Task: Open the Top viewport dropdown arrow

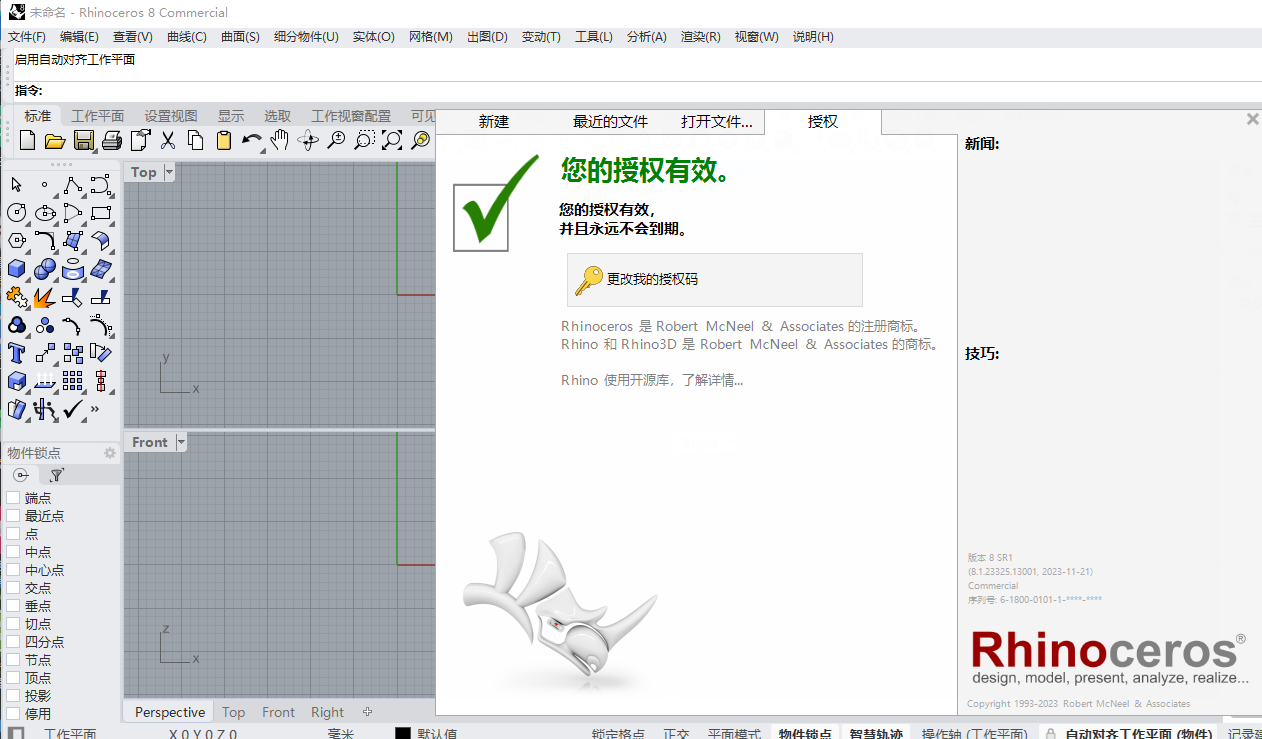Action: coord(169,172)
